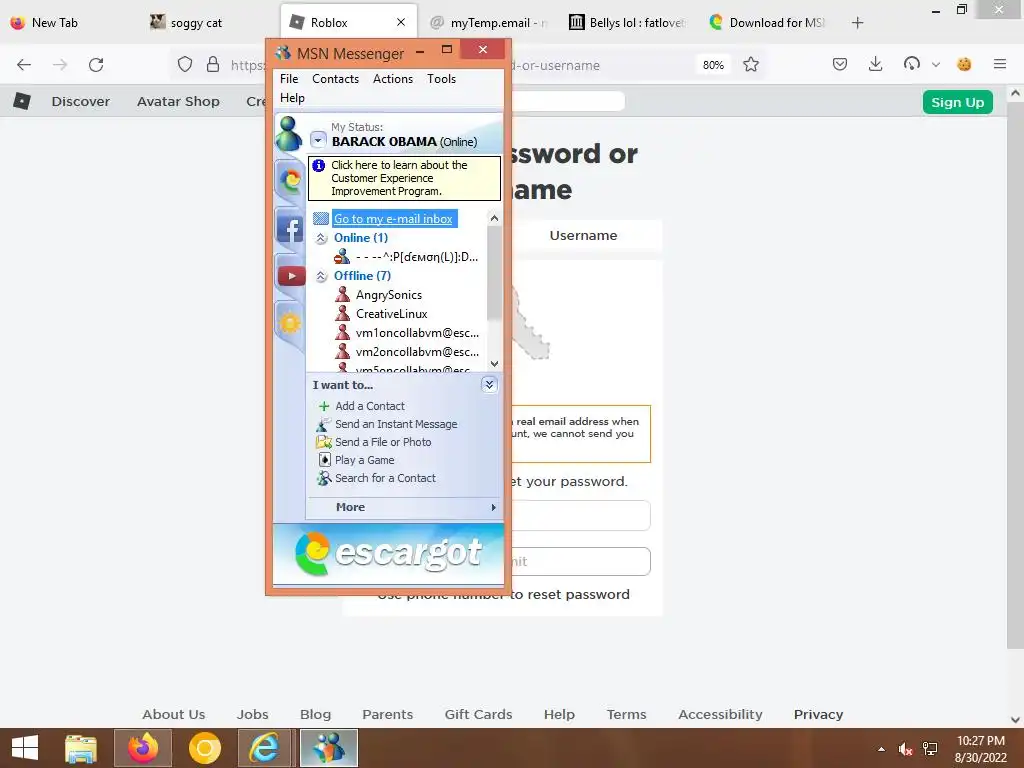Screen dimensions: 1024x768
Task: Open Internet Explorer from taskbar
Action: tap(264, 748)
